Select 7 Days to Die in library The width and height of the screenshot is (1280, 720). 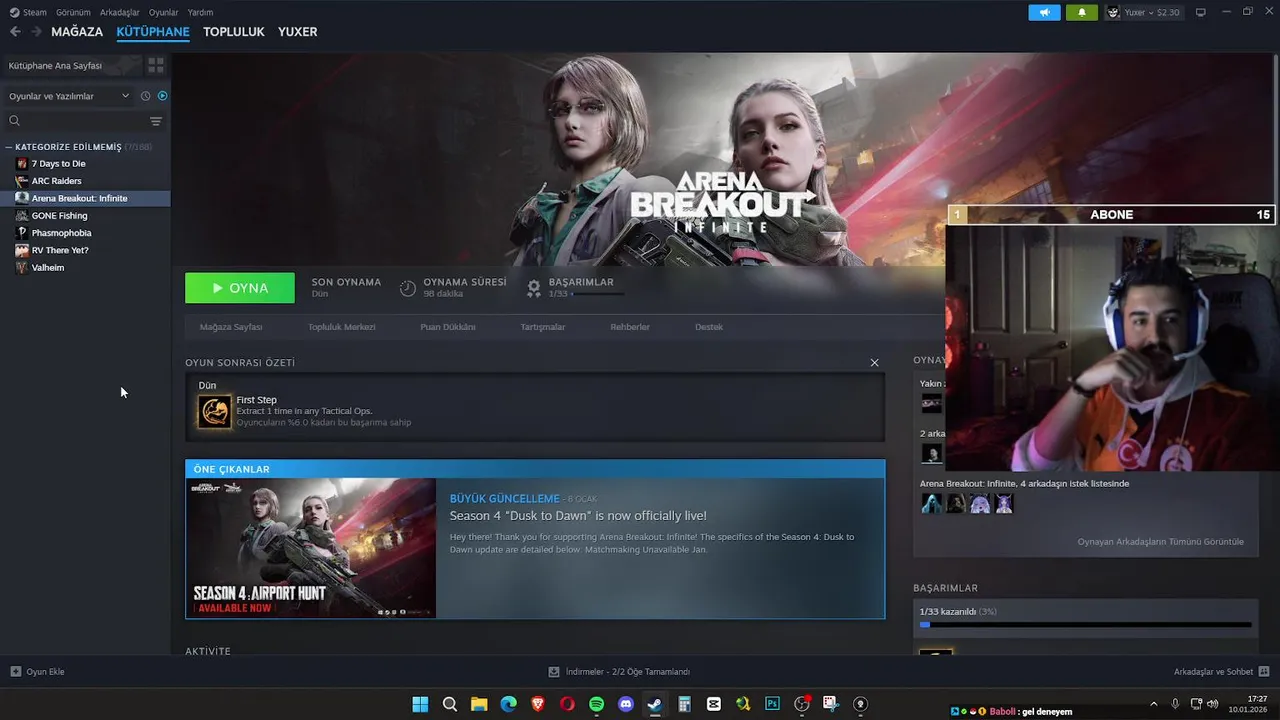click(x=85, y=164)
